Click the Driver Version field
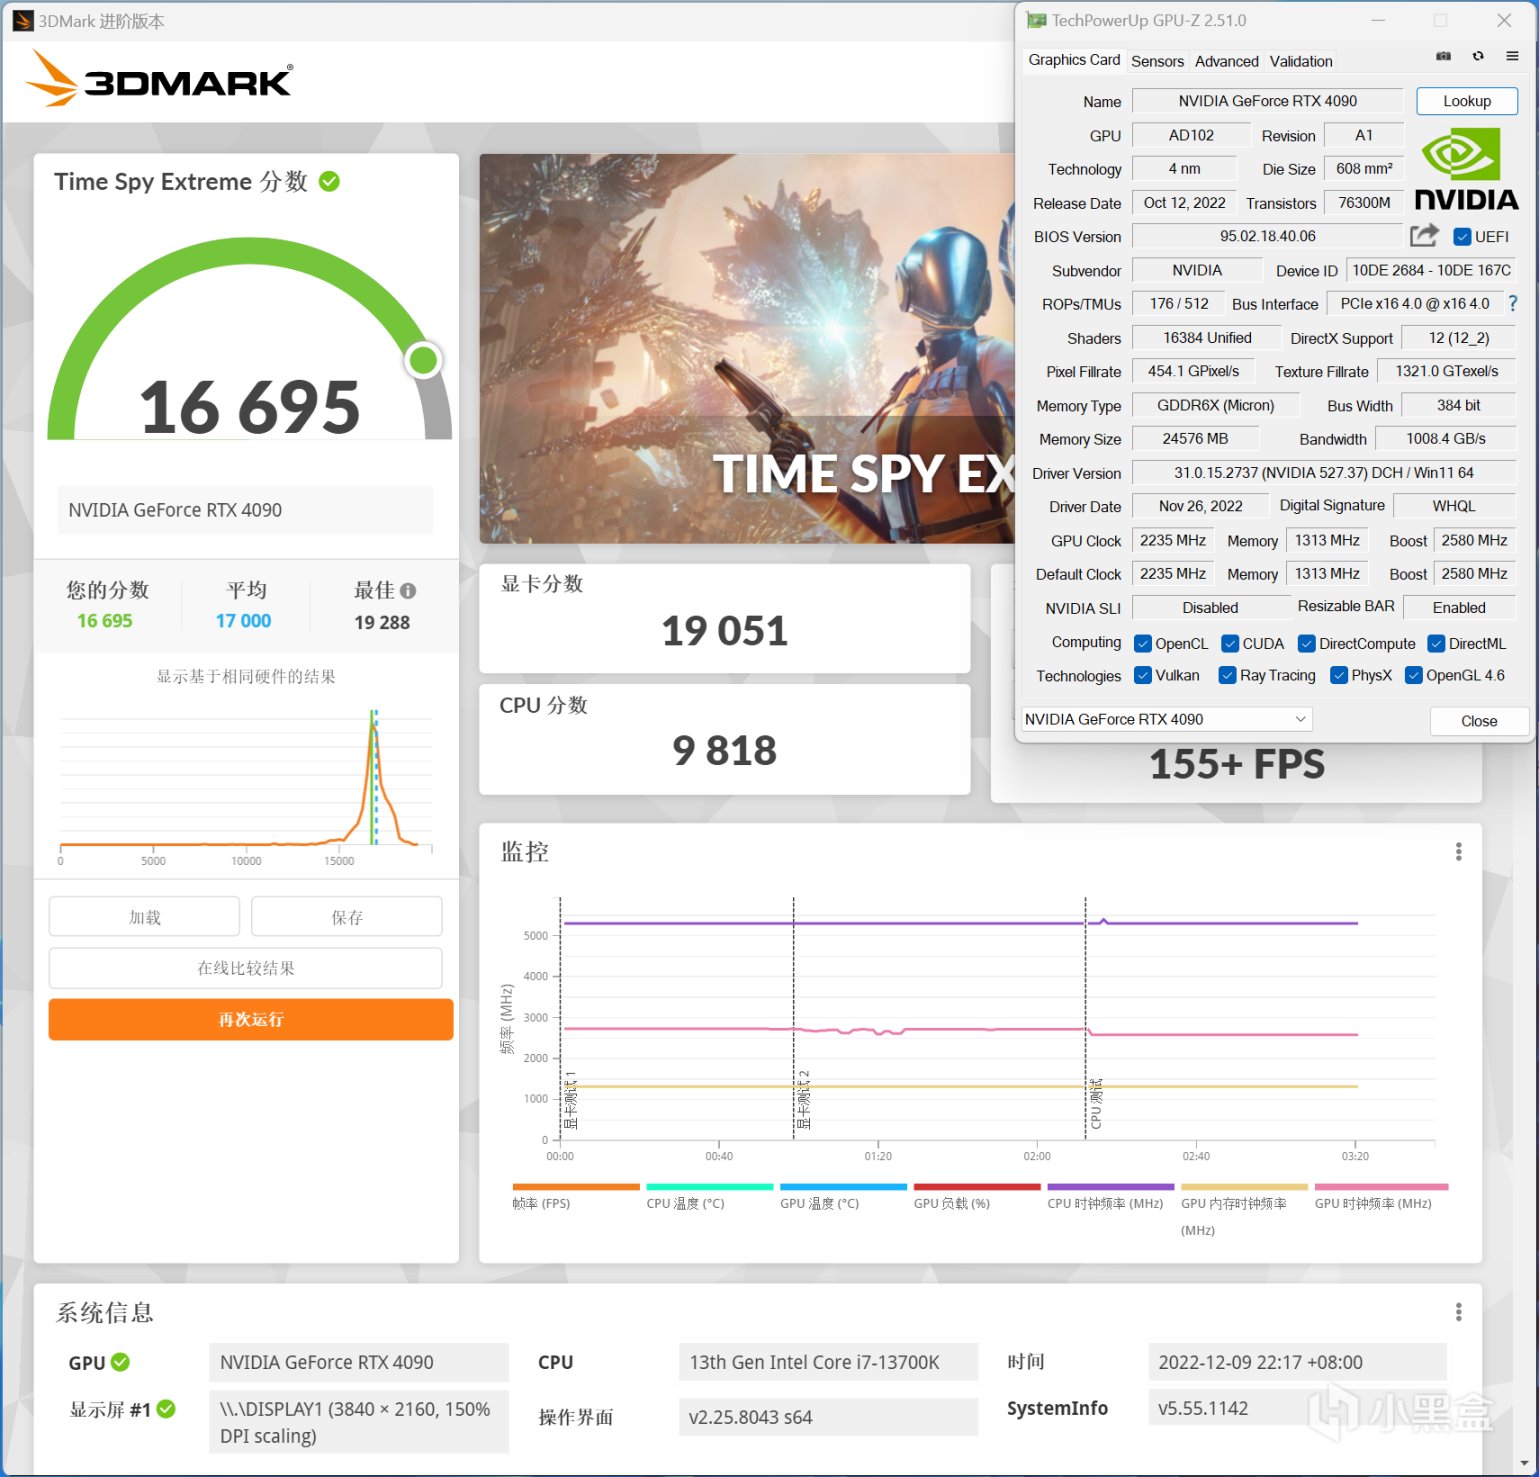Screen dimensions: 1539x1477 [x=1323, y=473]
